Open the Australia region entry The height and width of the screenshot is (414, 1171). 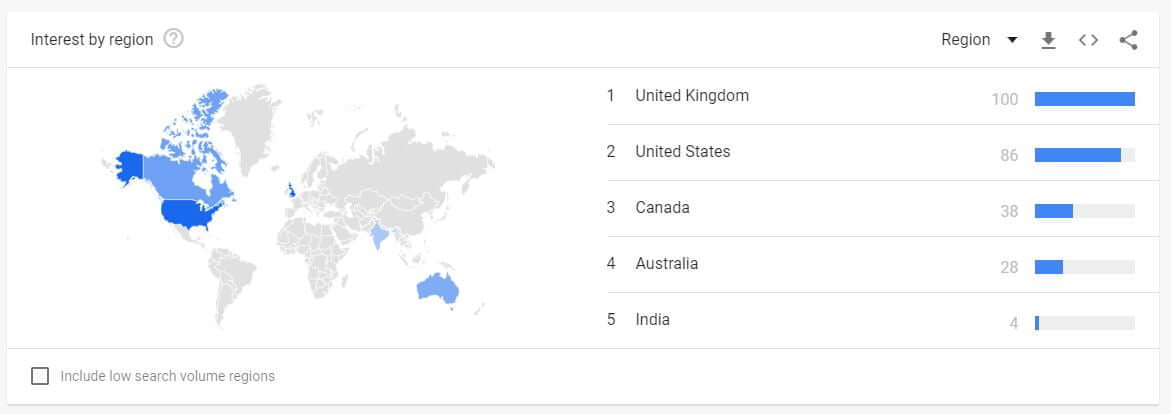coord(667,264)
